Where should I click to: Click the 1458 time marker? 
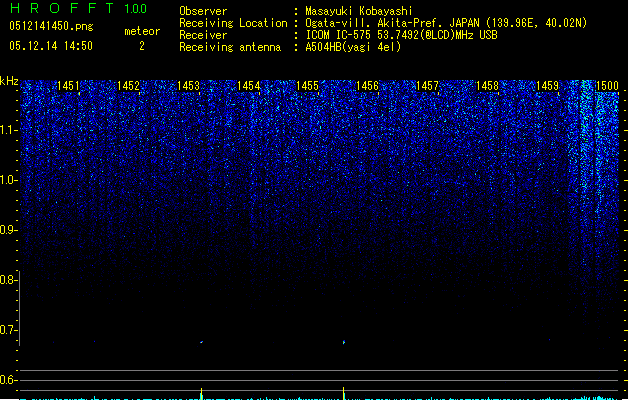487,86
